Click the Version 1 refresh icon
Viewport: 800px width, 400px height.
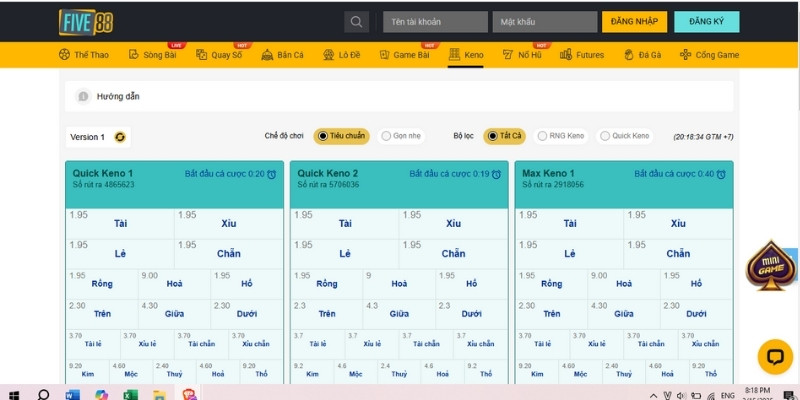coord(120,137)
